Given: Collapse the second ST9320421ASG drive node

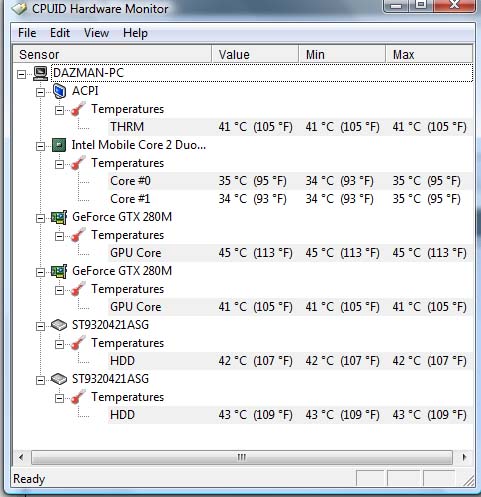Looking at the screenshot, I should pyautogui.click(x=40, y=380).
